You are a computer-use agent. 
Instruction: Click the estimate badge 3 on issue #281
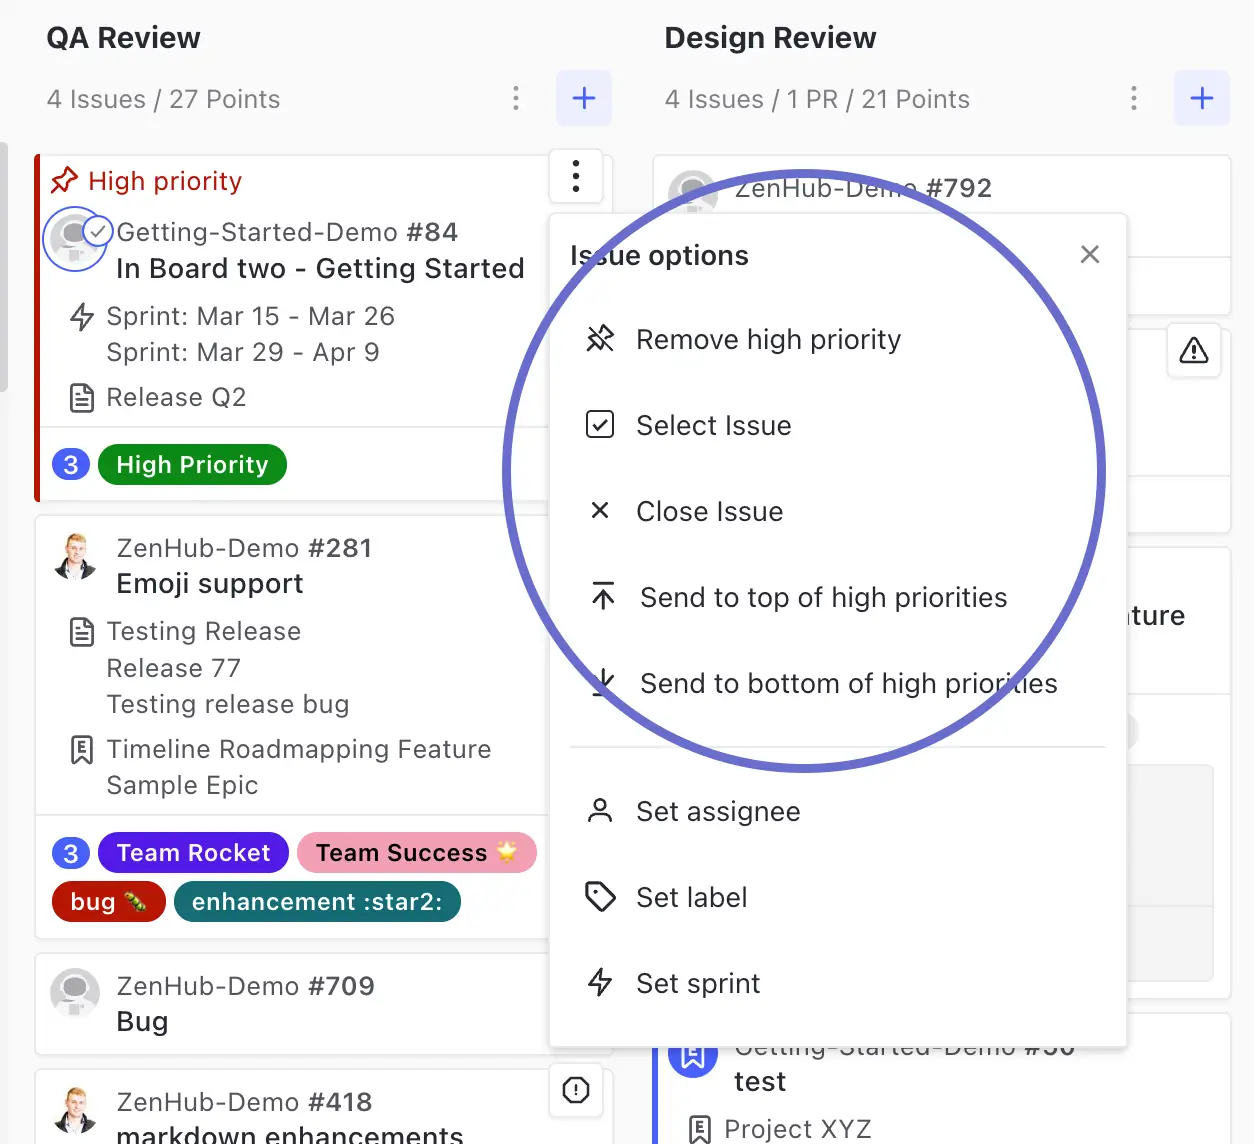71,853
